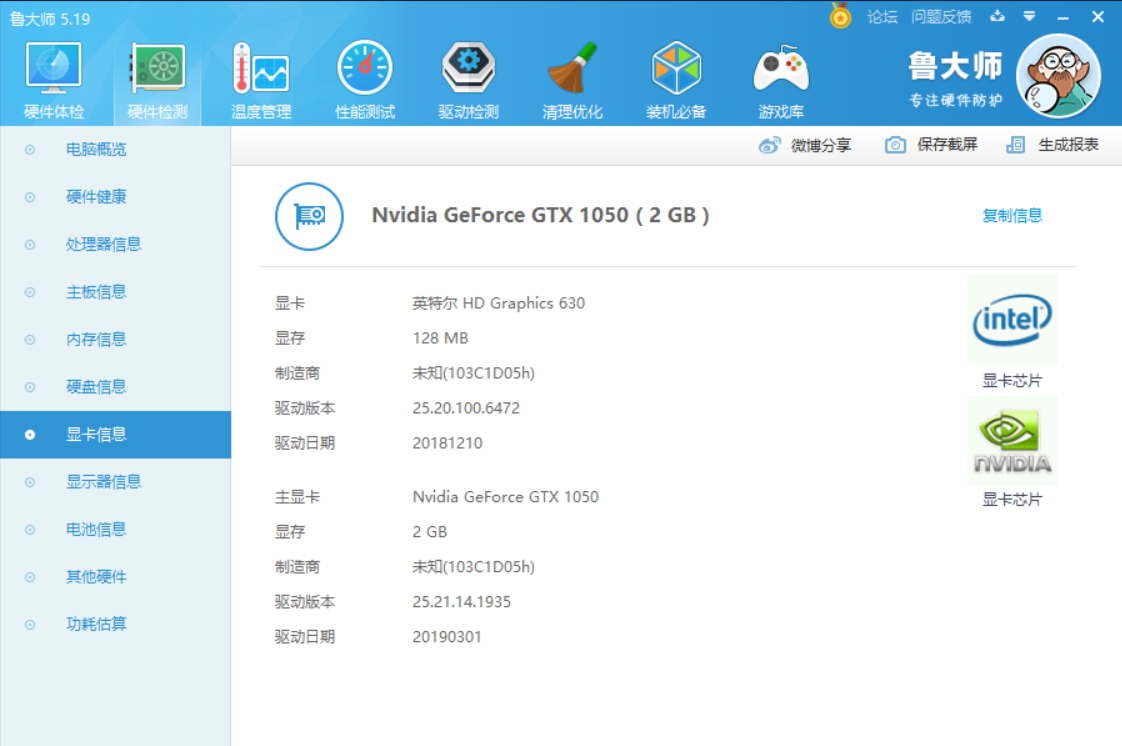Click the radio bullet beside 电脑概览
Image resolution: width=1122 pixels, height=746 pixels.
29,149
